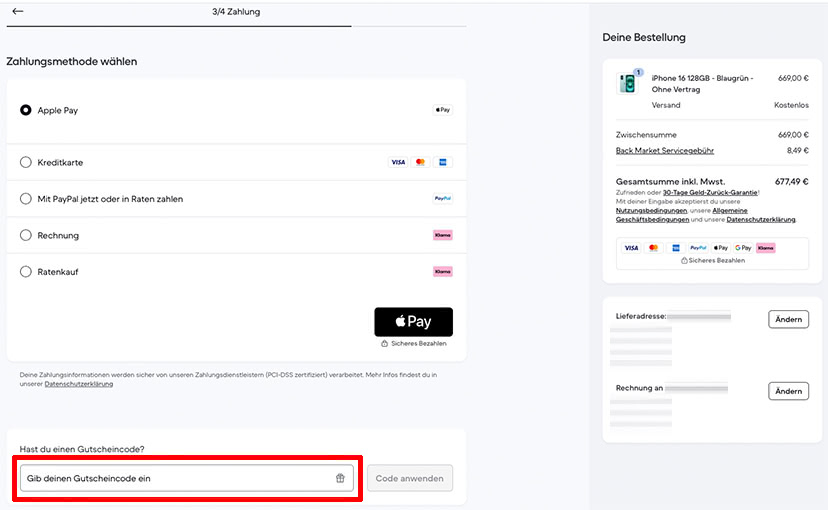
Task: Click the back arrow icon
Action: pos(18,12)
